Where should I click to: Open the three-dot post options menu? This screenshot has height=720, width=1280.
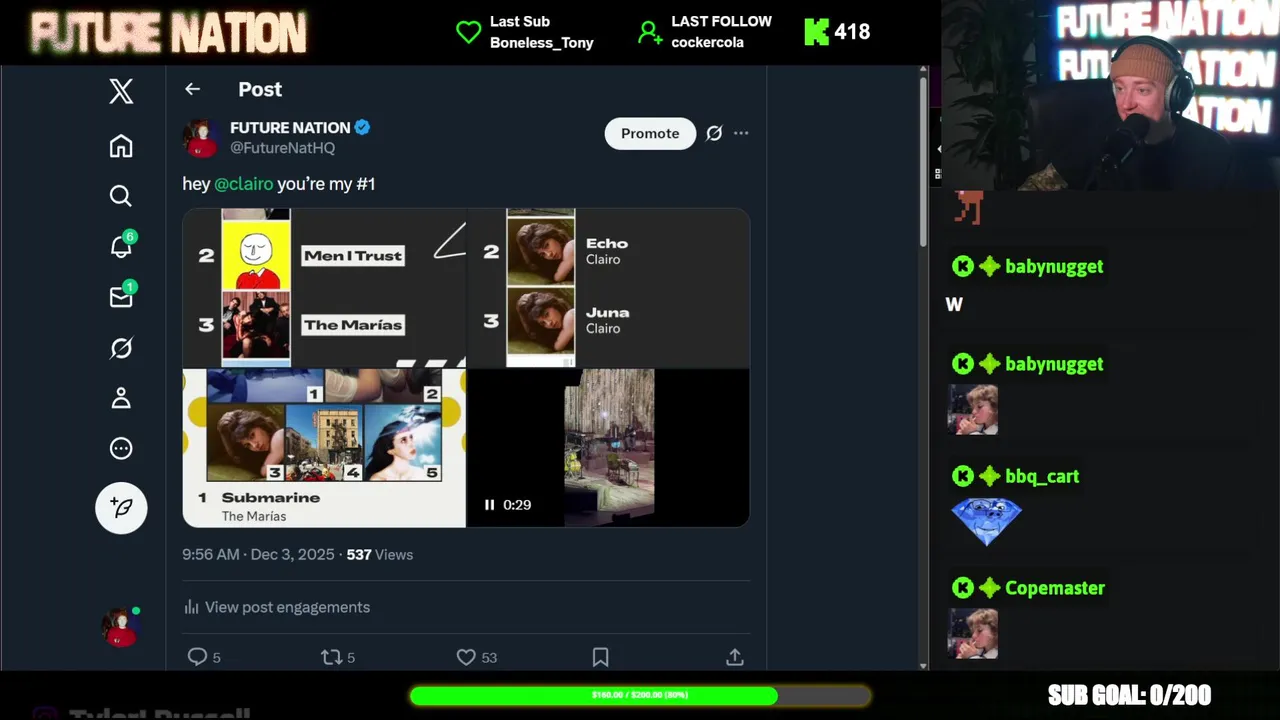tap(741, 133)
